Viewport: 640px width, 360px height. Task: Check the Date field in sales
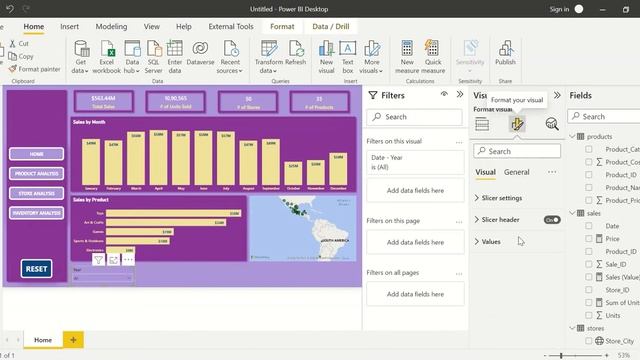coord(589,226)
